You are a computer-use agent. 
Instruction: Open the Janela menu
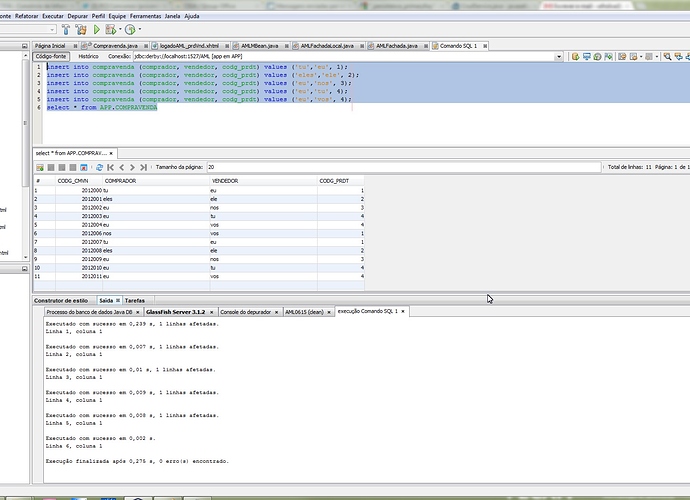pos(172,16)
